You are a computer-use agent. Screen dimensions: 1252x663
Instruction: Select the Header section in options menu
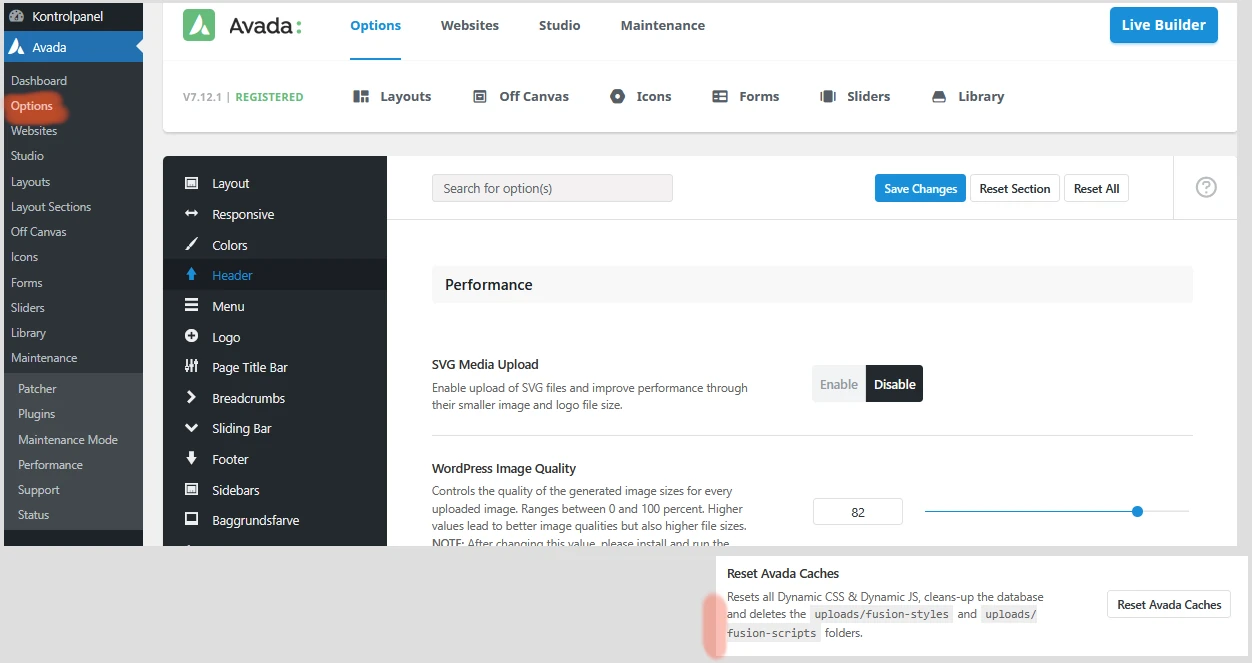click(x=275, y=275)
